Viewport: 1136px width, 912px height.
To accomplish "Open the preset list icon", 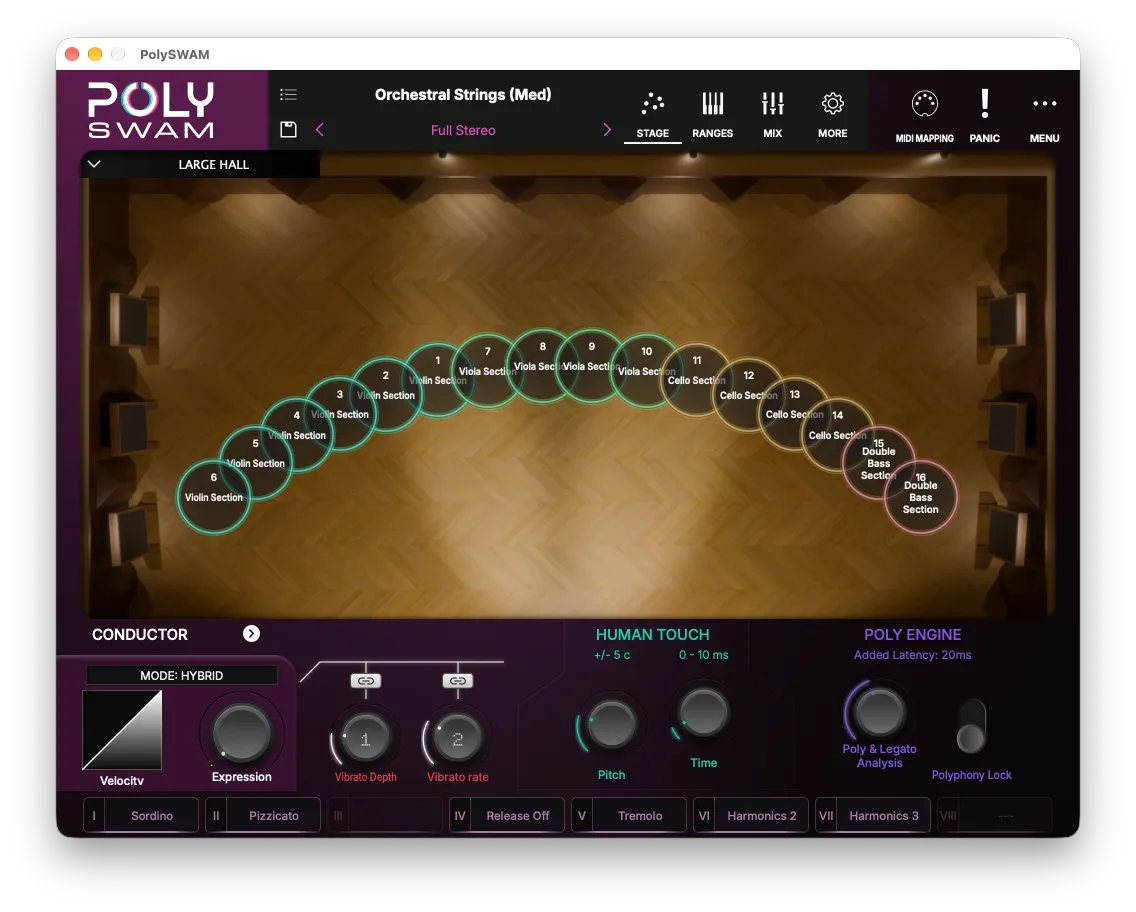I will coord(288,94).
